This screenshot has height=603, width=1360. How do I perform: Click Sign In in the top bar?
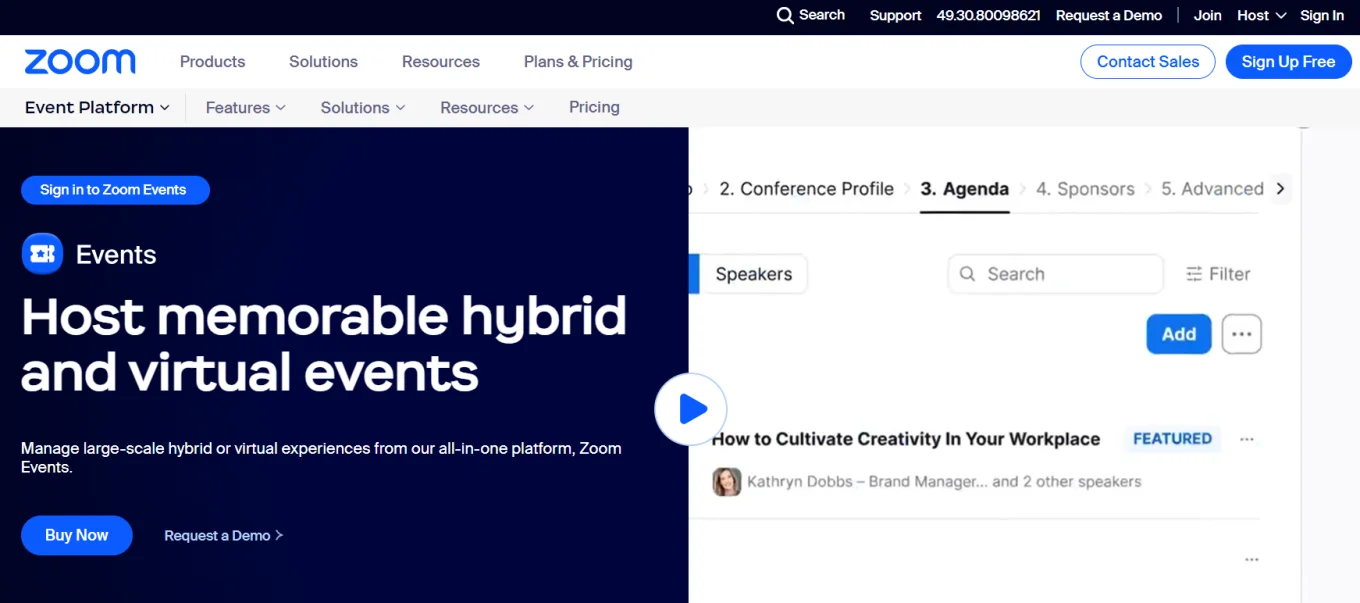click(x=1322, y=15)
